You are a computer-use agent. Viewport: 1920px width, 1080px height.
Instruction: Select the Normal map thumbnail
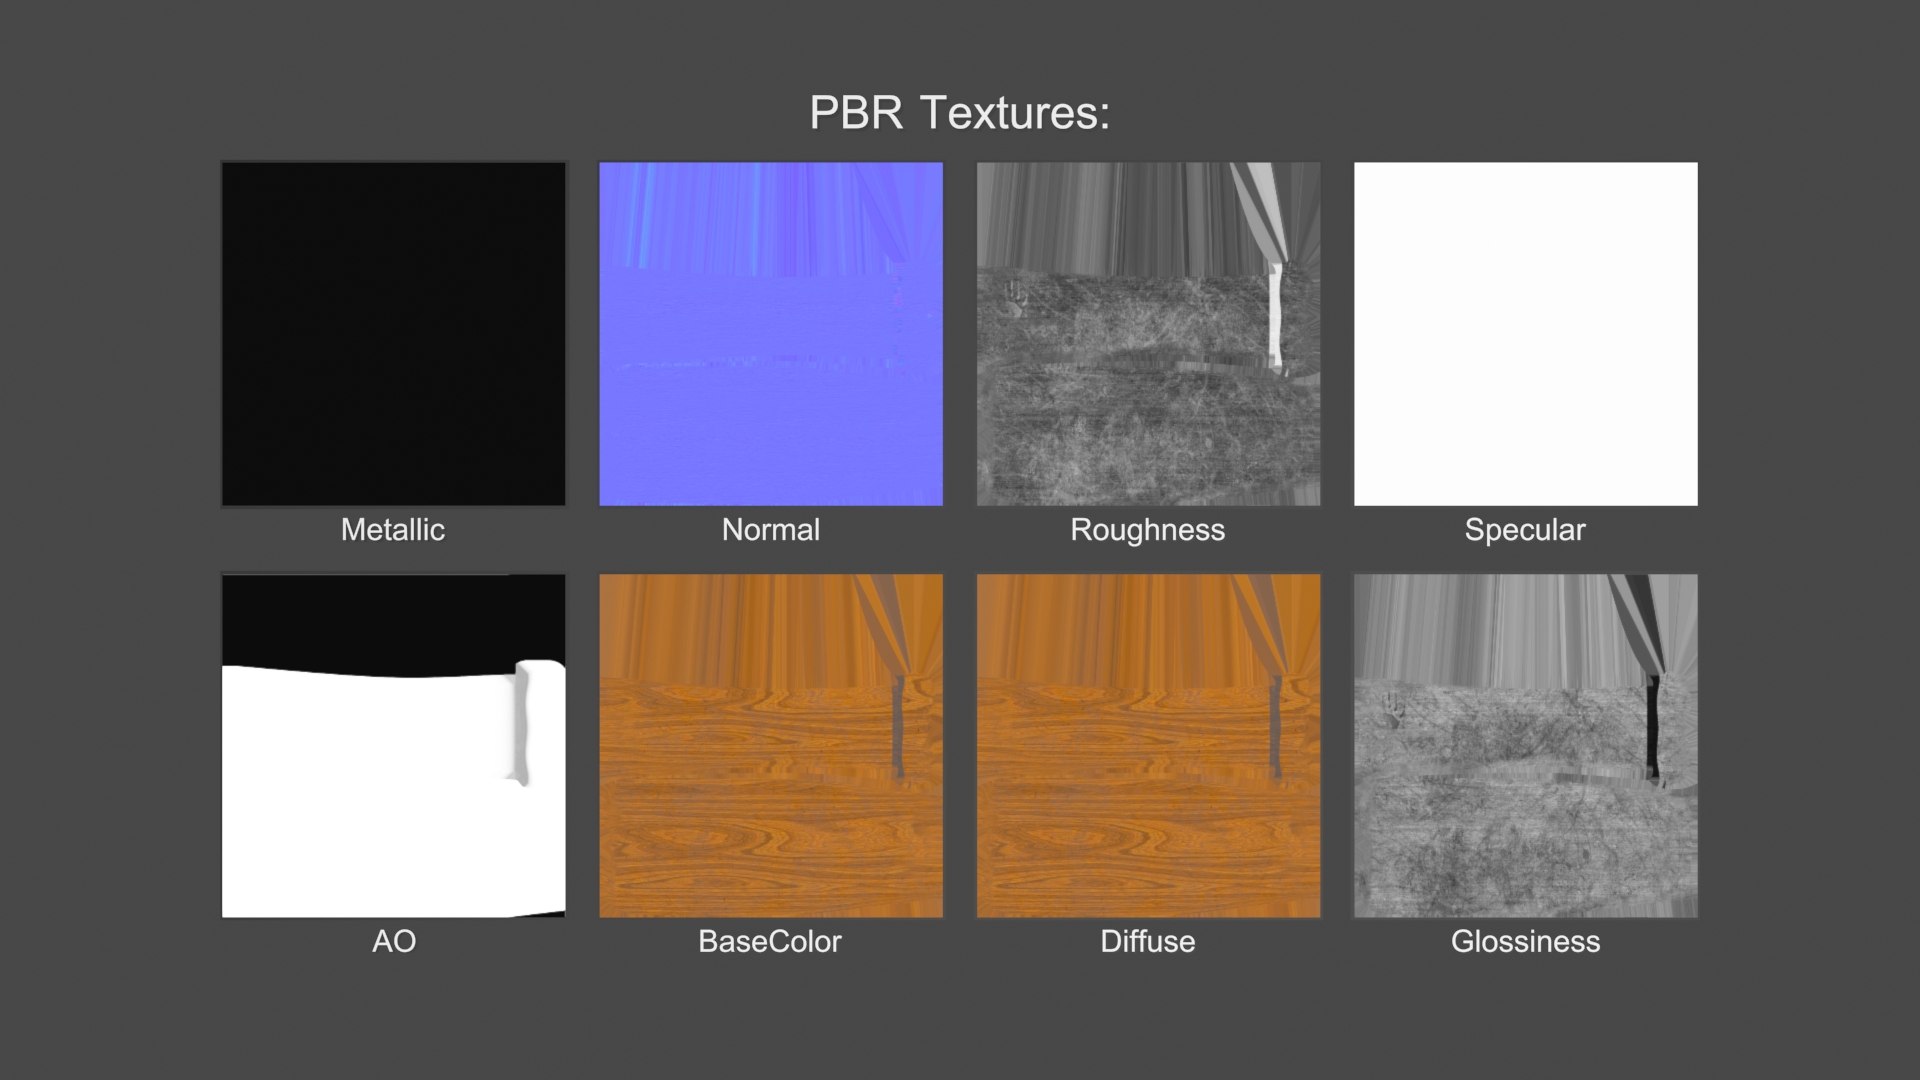[x=770, y=334]
